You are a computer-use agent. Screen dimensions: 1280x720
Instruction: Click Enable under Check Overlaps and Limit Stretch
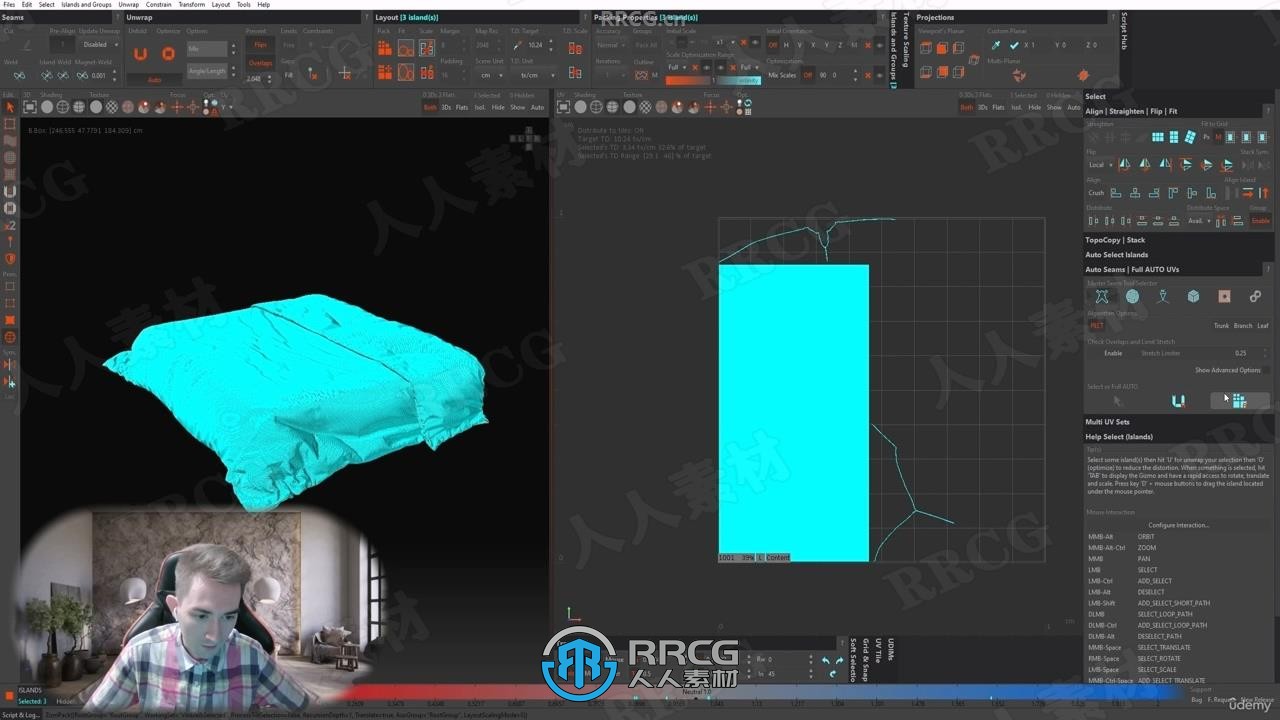coord(1113,353)
